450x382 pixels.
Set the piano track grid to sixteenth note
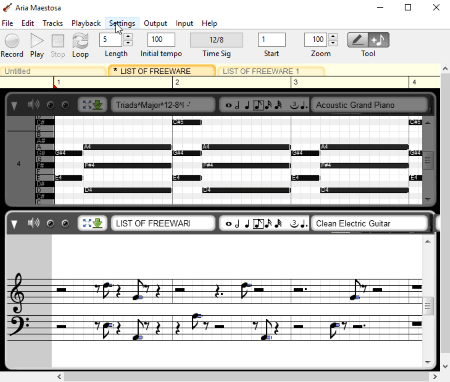[268, 105]
